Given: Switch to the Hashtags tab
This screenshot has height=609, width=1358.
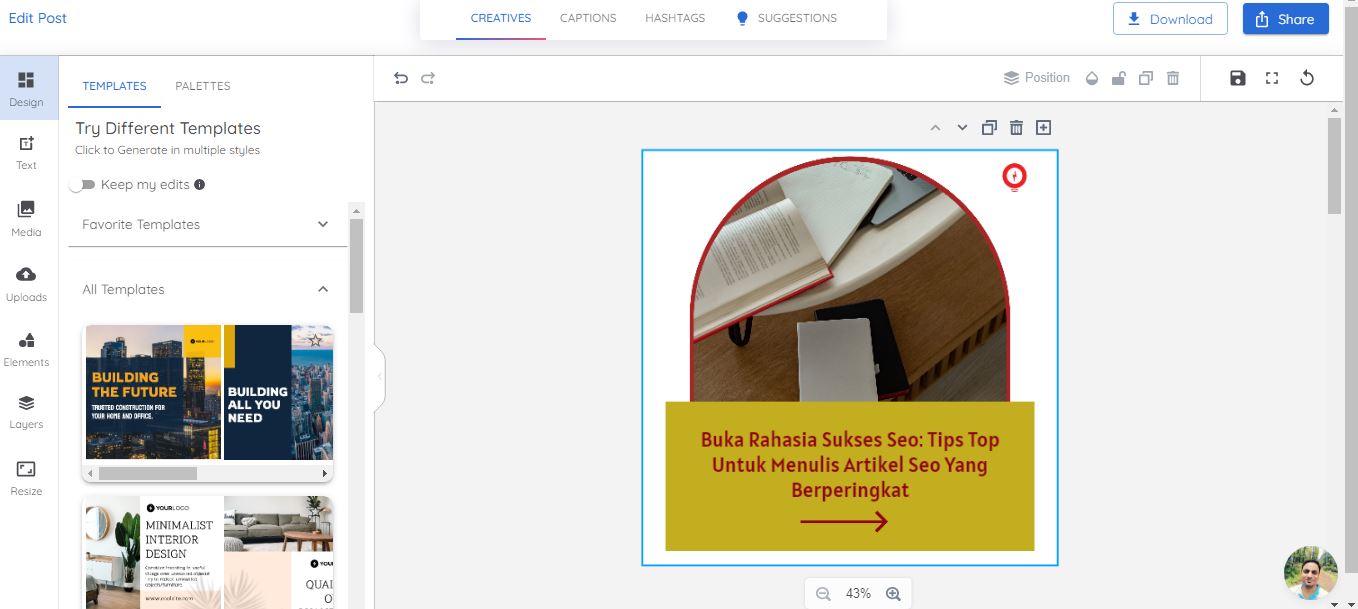Looking at the screenshot, I should pos(675,19).
